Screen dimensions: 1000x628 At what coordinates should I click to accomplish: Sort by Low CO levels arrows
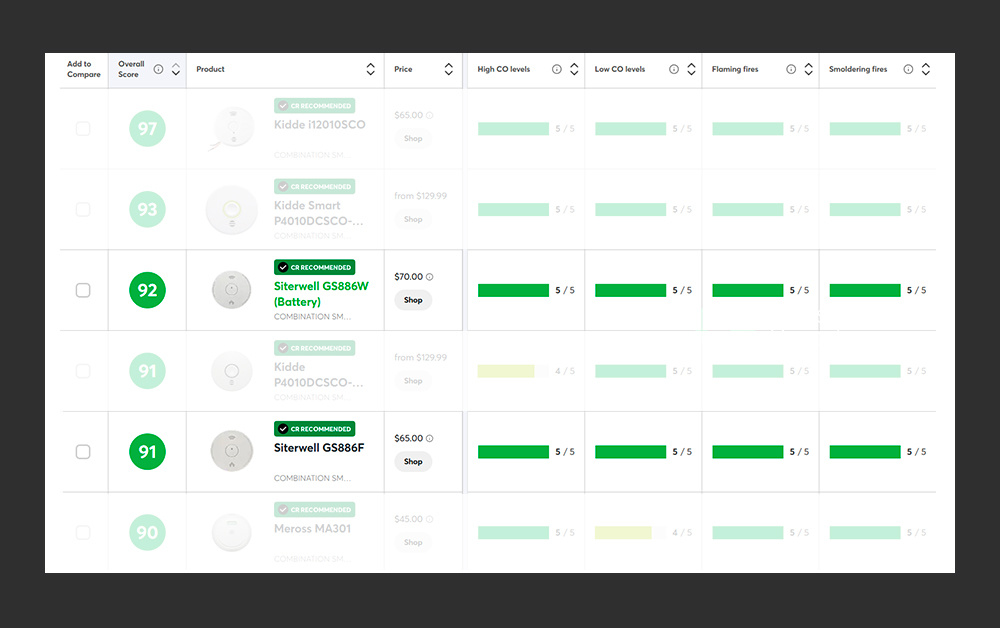pos(691,69)
